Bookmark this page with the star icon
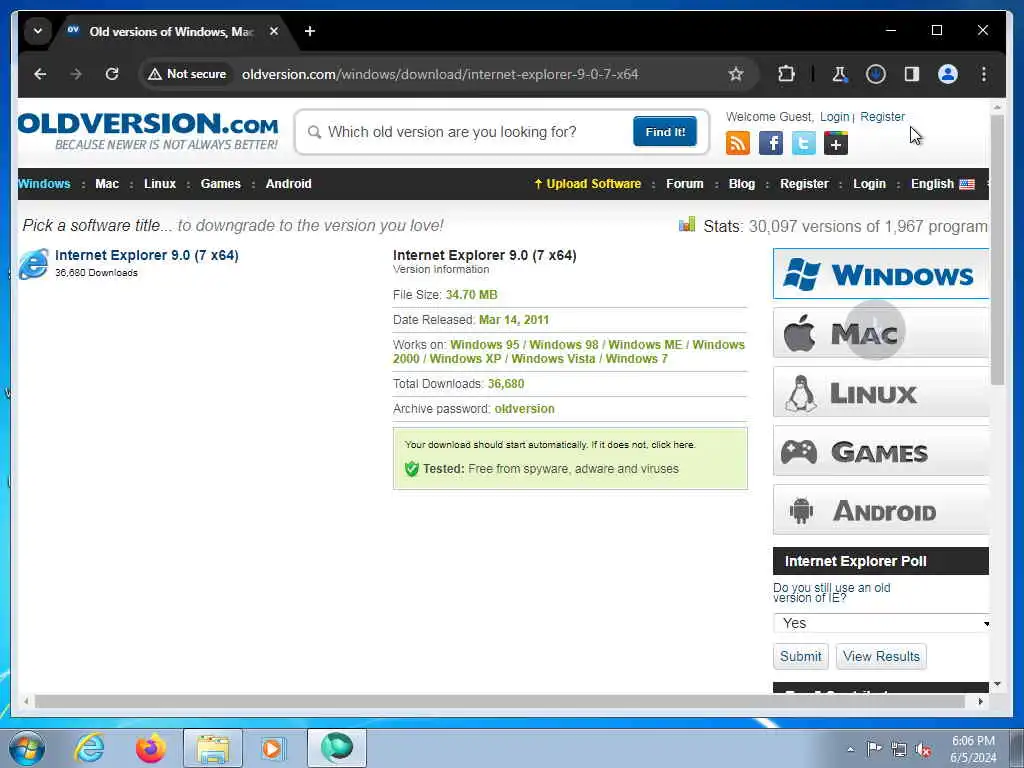 [736, 74]
